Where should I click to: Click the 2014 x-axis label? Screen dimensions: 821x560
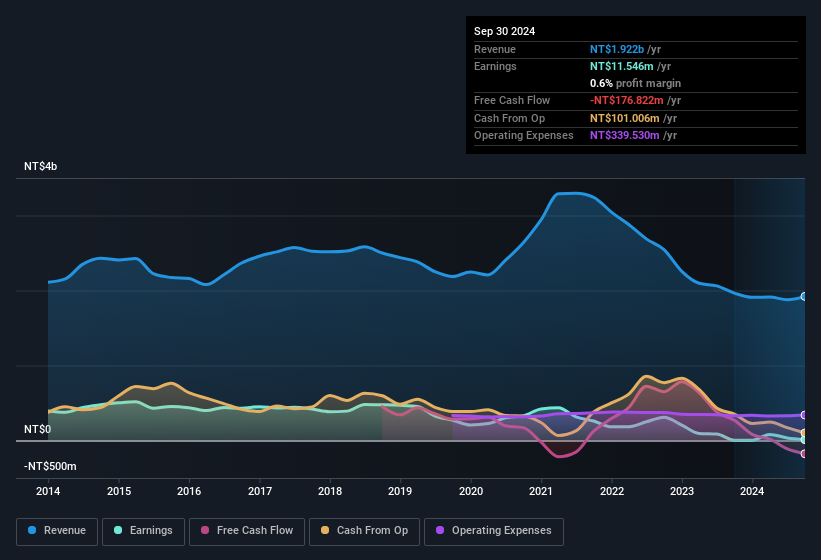(48, 491)
